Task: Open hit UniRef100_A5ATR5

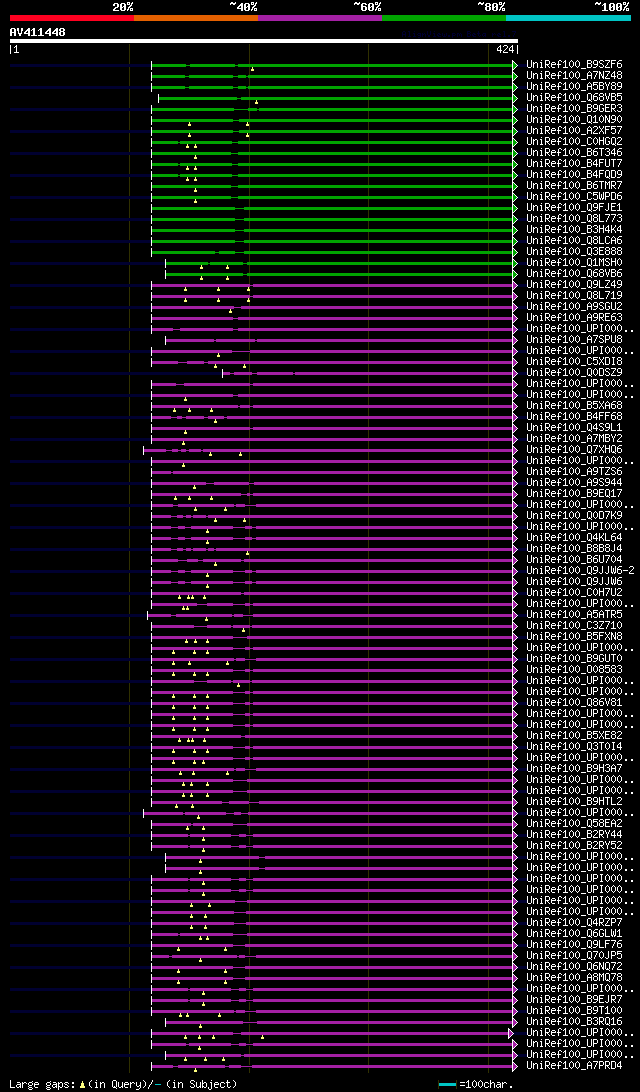Action: point(575,614)
